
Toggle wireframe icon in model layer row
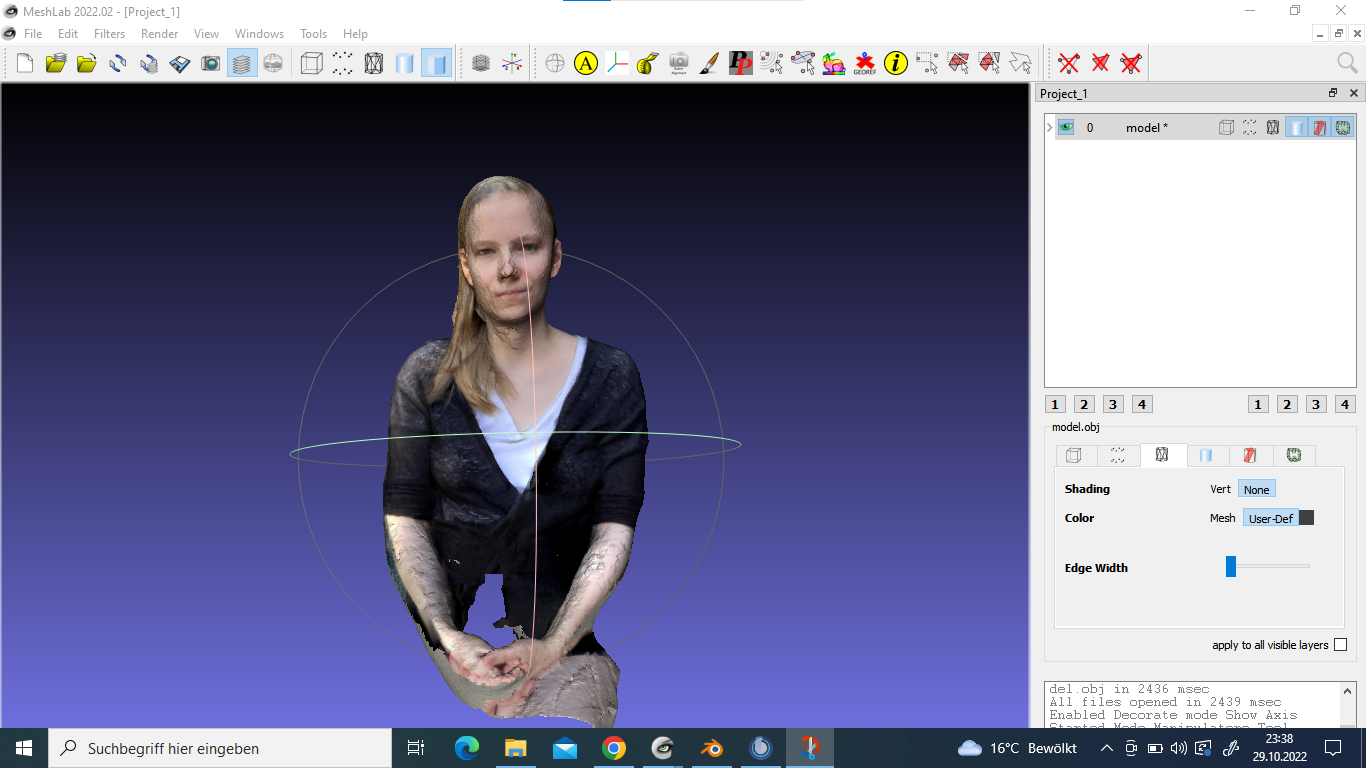1273,127
